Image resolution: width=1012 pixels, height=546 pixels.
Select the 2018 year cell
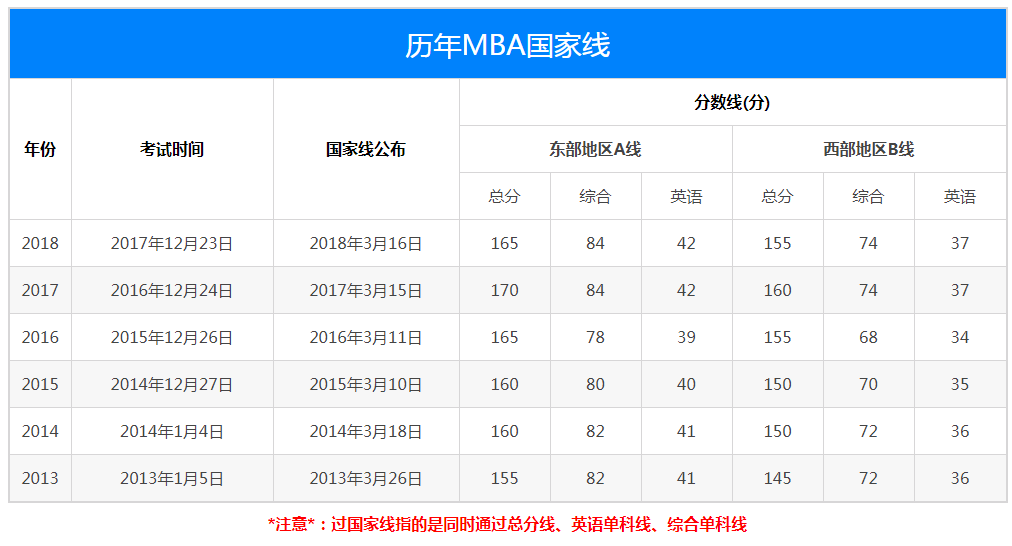40,243
